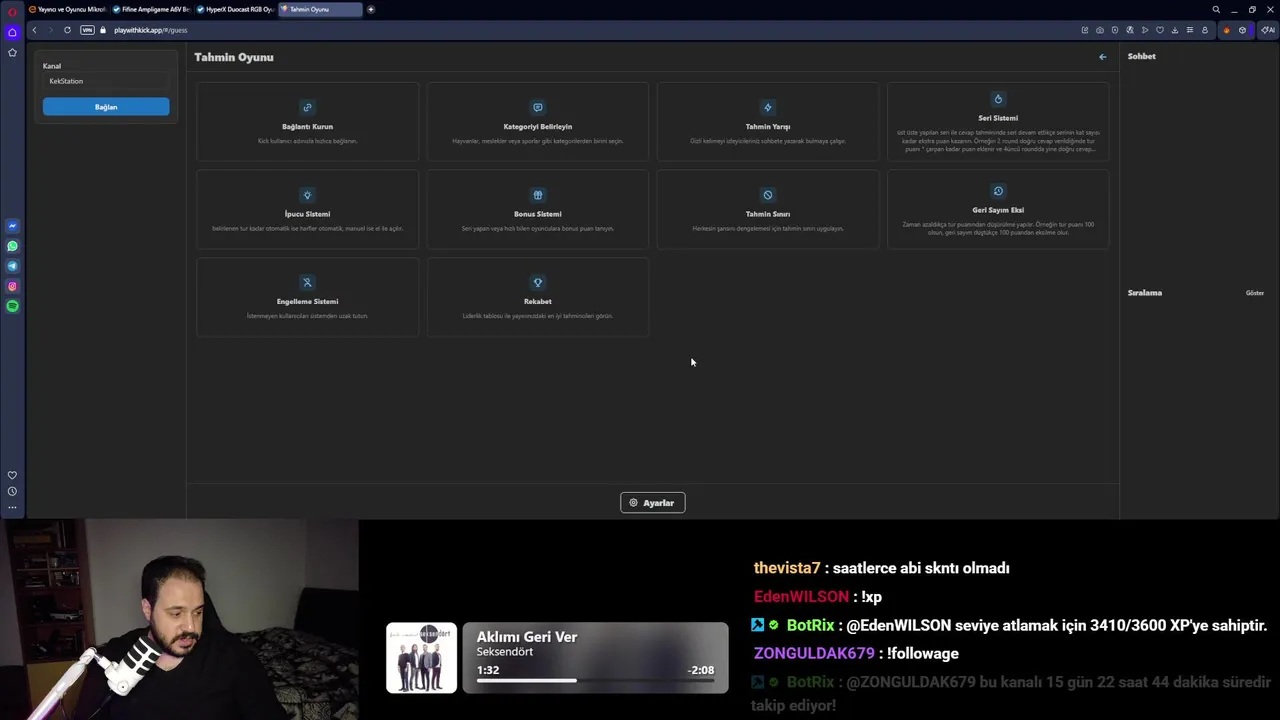This screenshot has width=1280, height=720.
Task: Take a snapshot using edit icon
Action: pyautogui.click(x=1085, y=30)
